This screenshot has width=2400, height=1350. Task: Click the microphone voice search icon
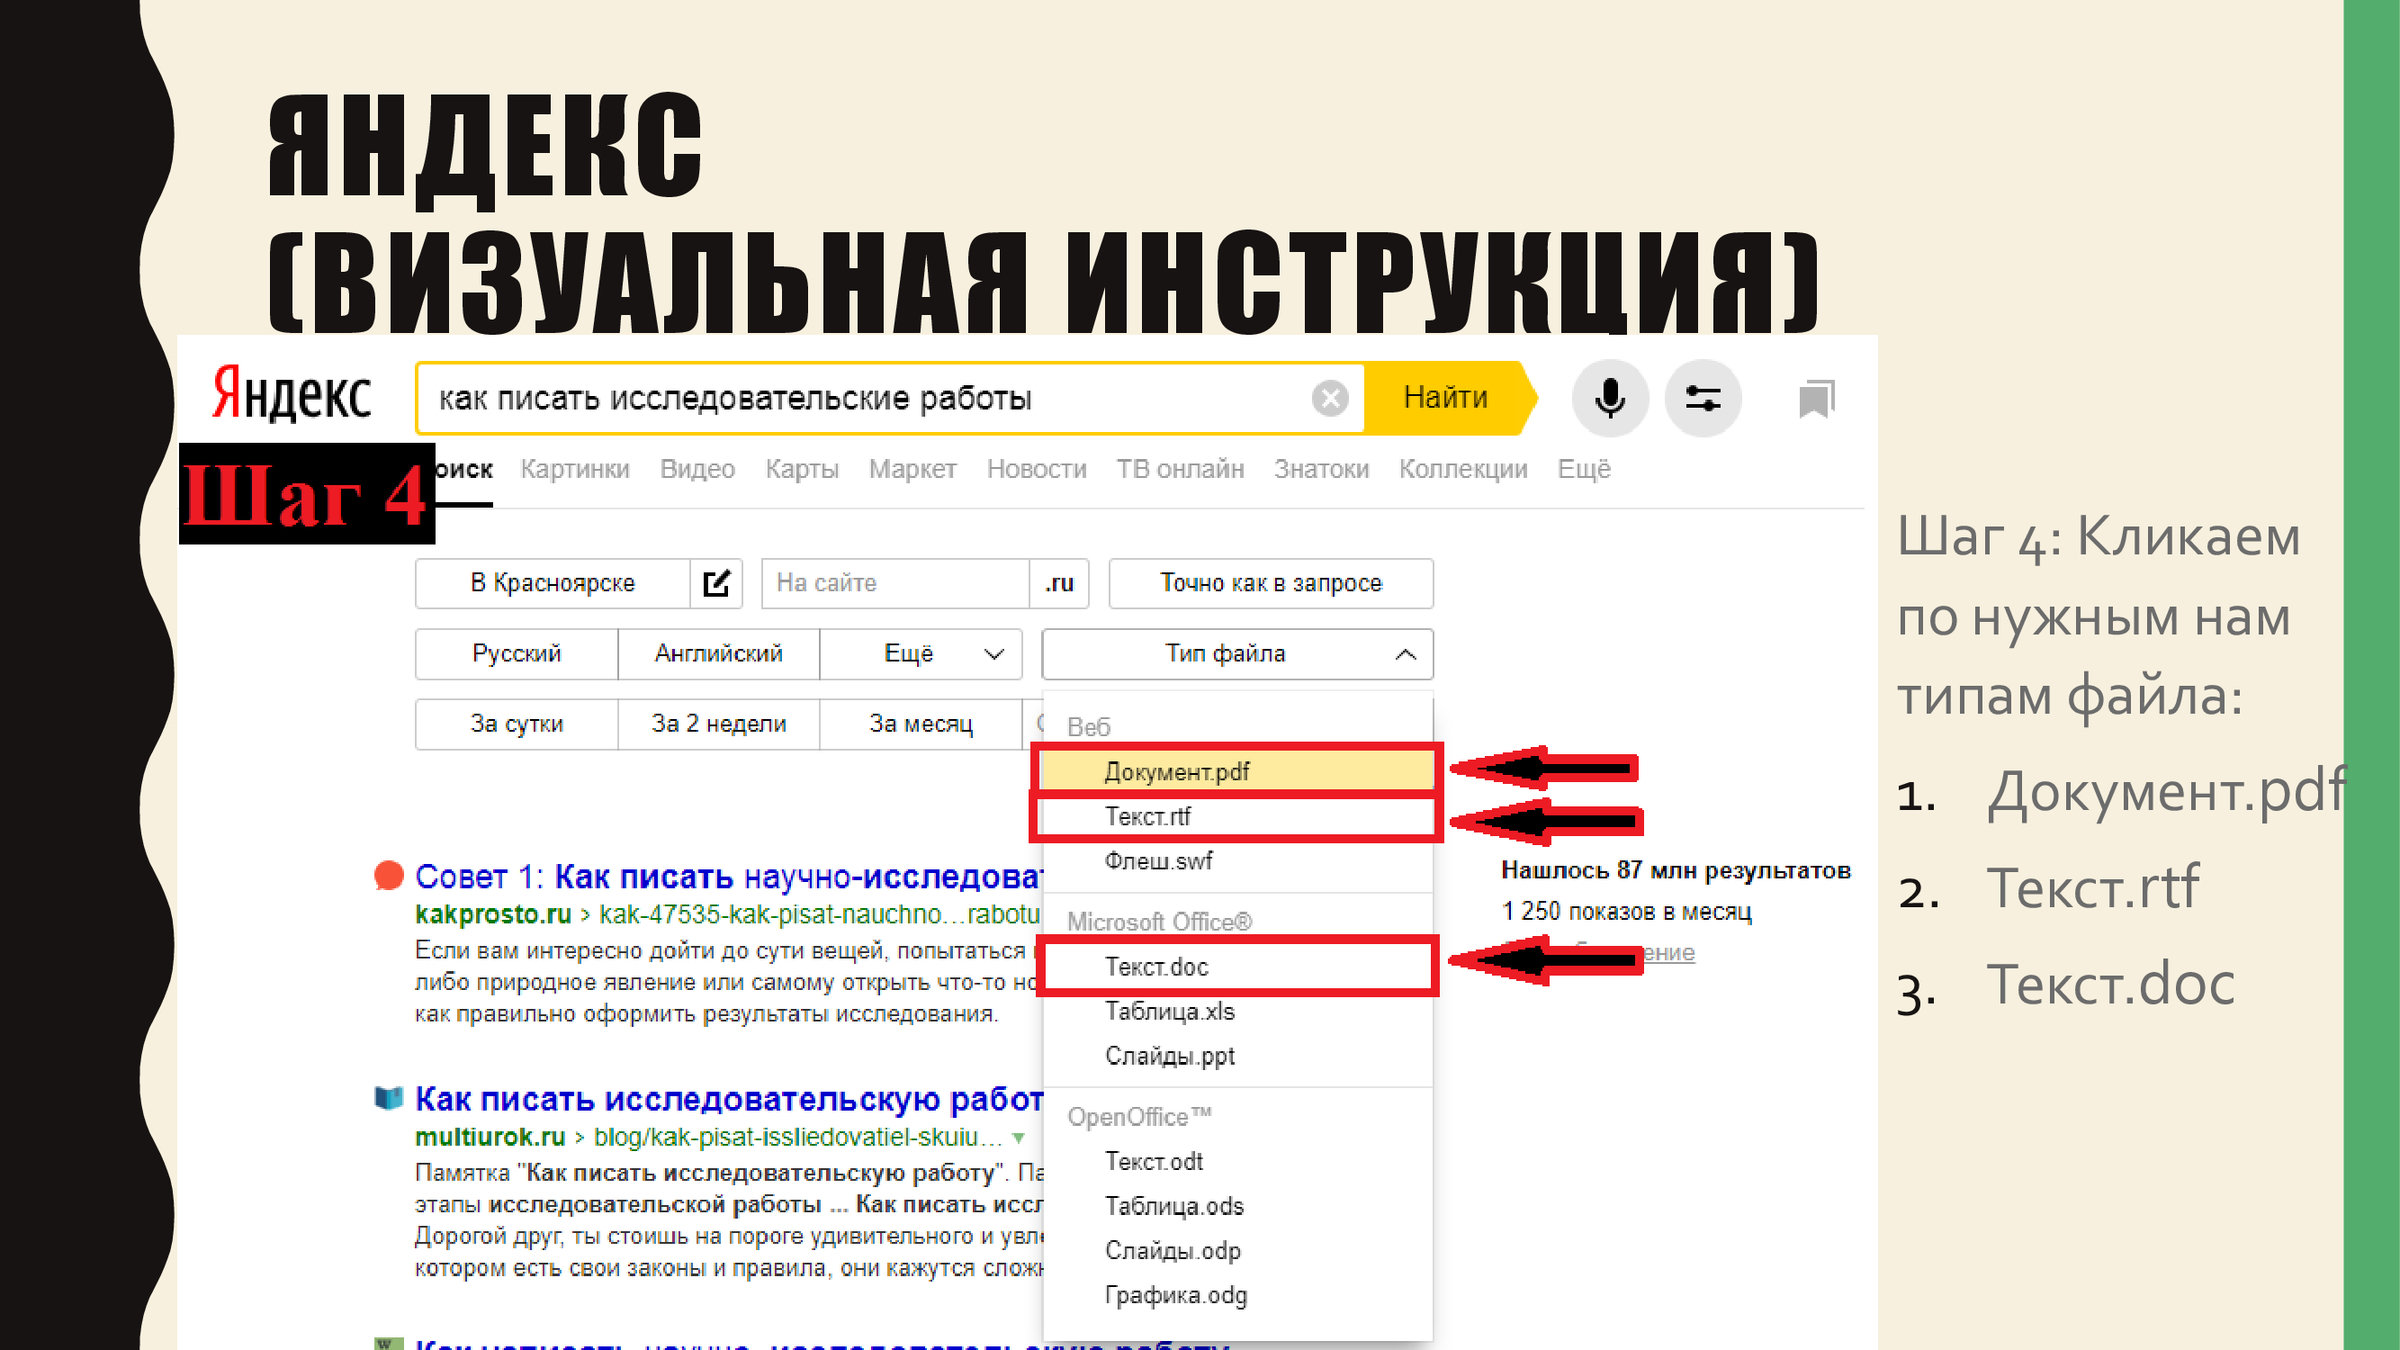[x=1610, y=398]
